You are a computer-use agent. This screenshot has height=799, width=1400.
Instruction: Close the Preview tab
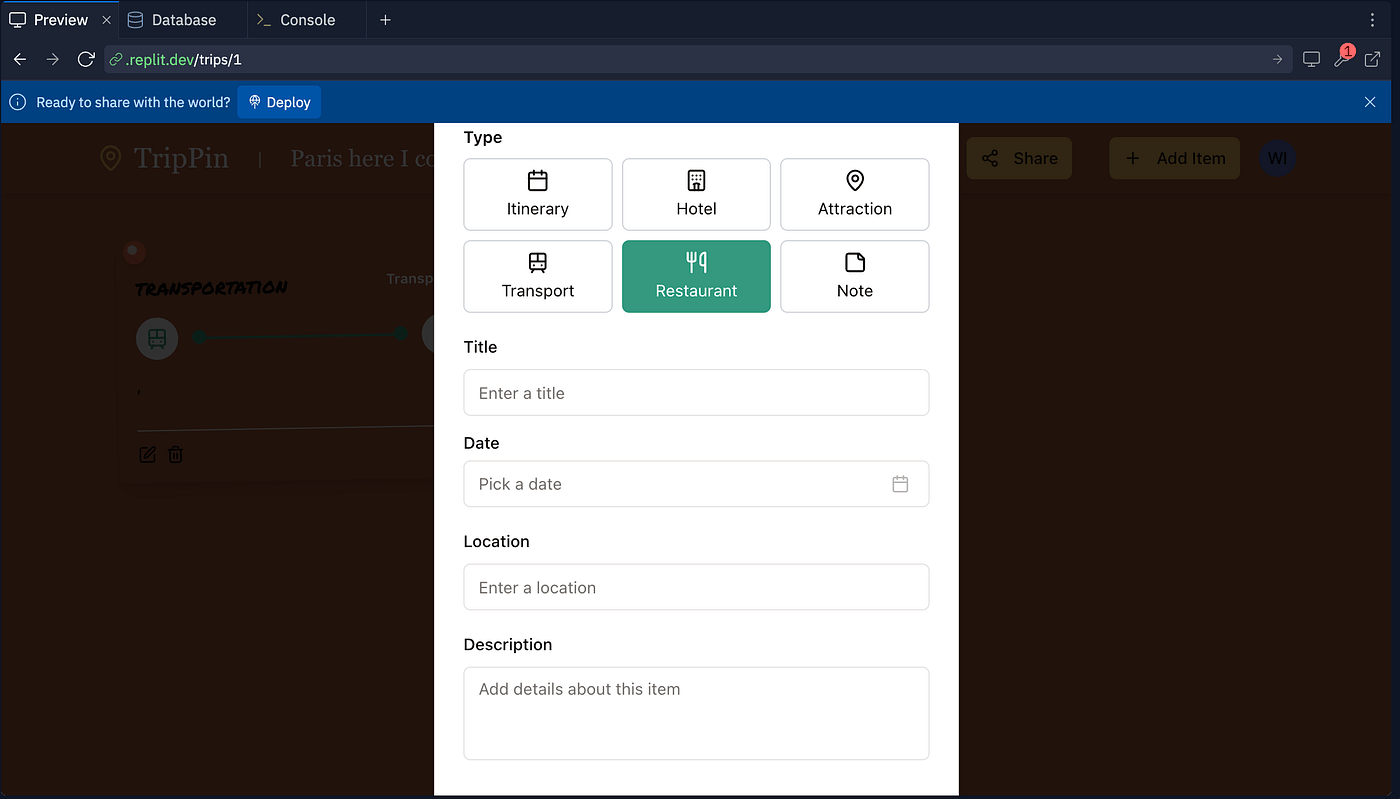[x=107, y=20]
